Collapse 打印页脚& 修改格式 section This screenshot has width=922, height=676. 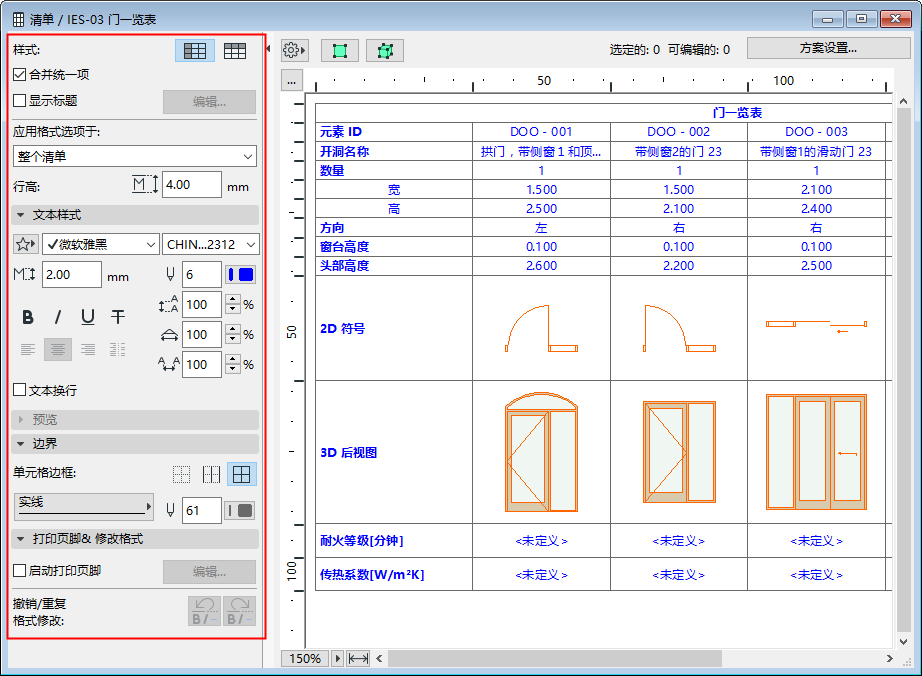click(x=135, y=539)
